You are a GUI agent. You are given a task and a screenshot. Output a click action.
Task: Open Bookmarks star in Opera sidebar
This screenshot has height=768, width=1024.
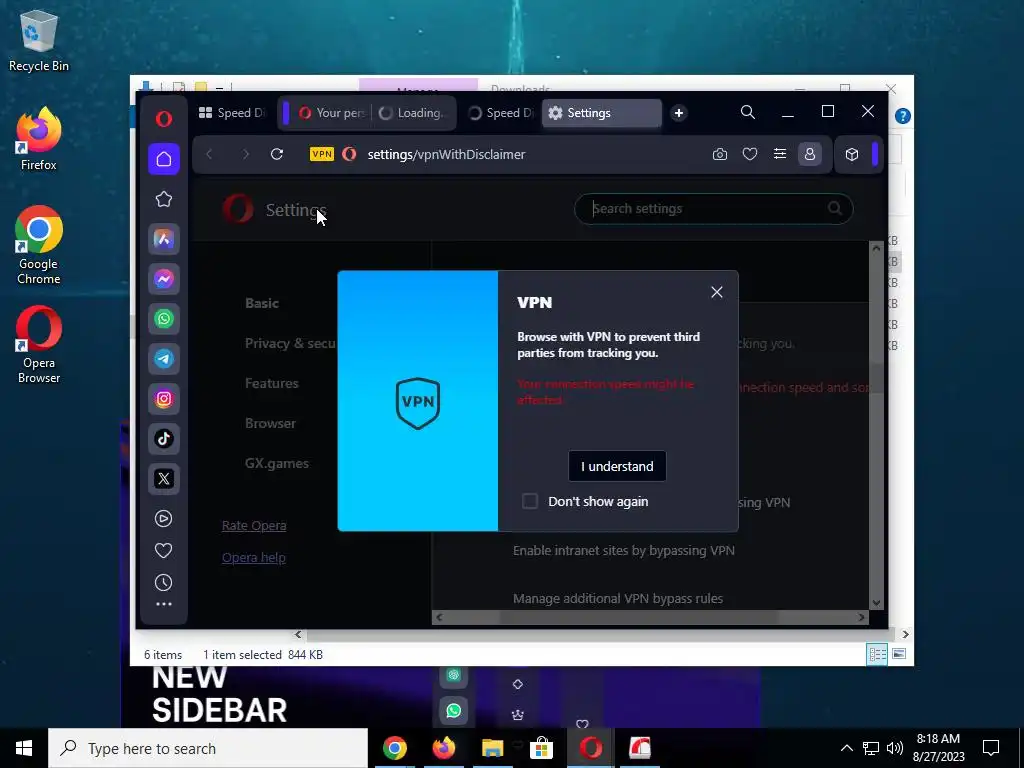click(164, 199)
